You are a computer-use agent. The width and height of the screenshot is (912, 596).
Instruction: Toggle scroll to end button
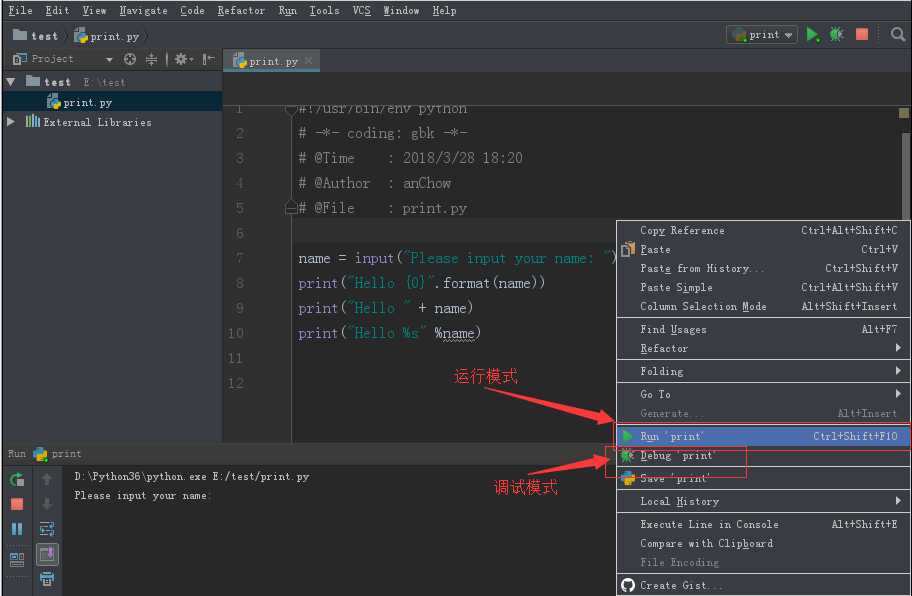(x=47, y=554)
